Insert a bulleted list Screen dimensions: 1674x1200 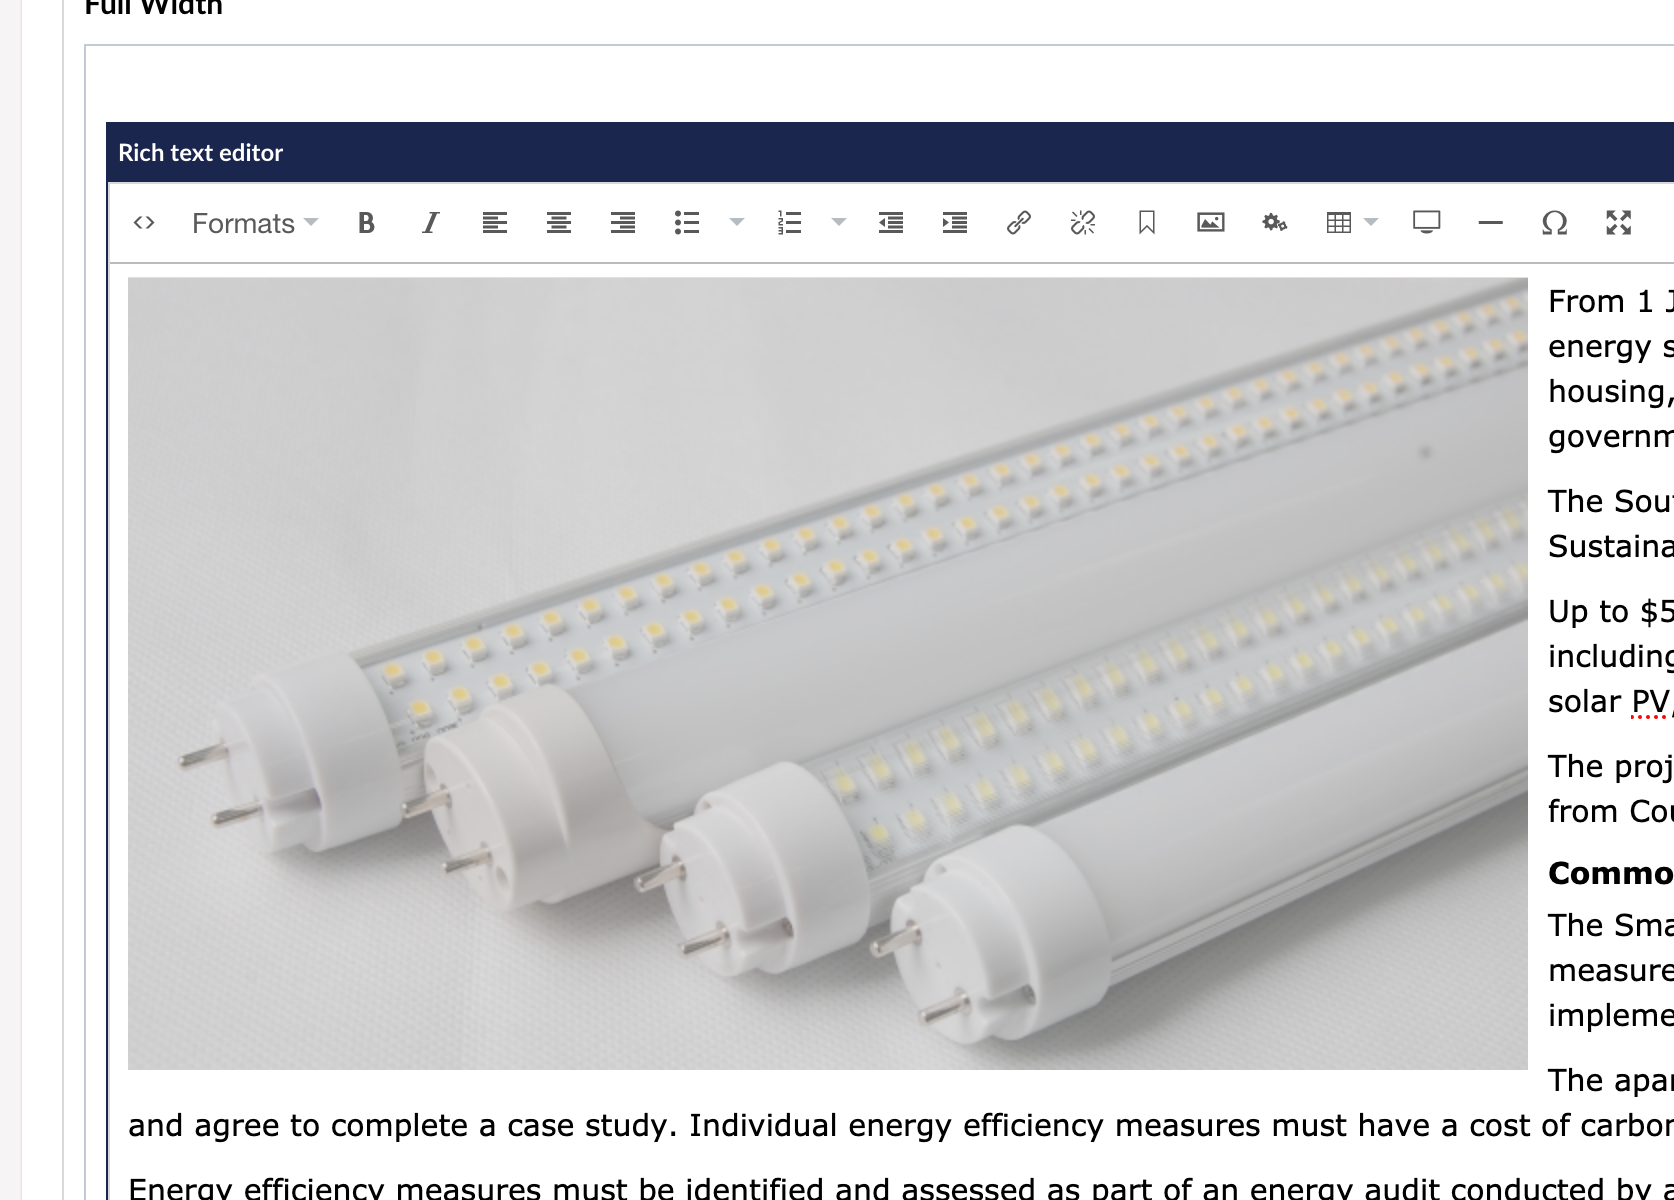point(687,223)
